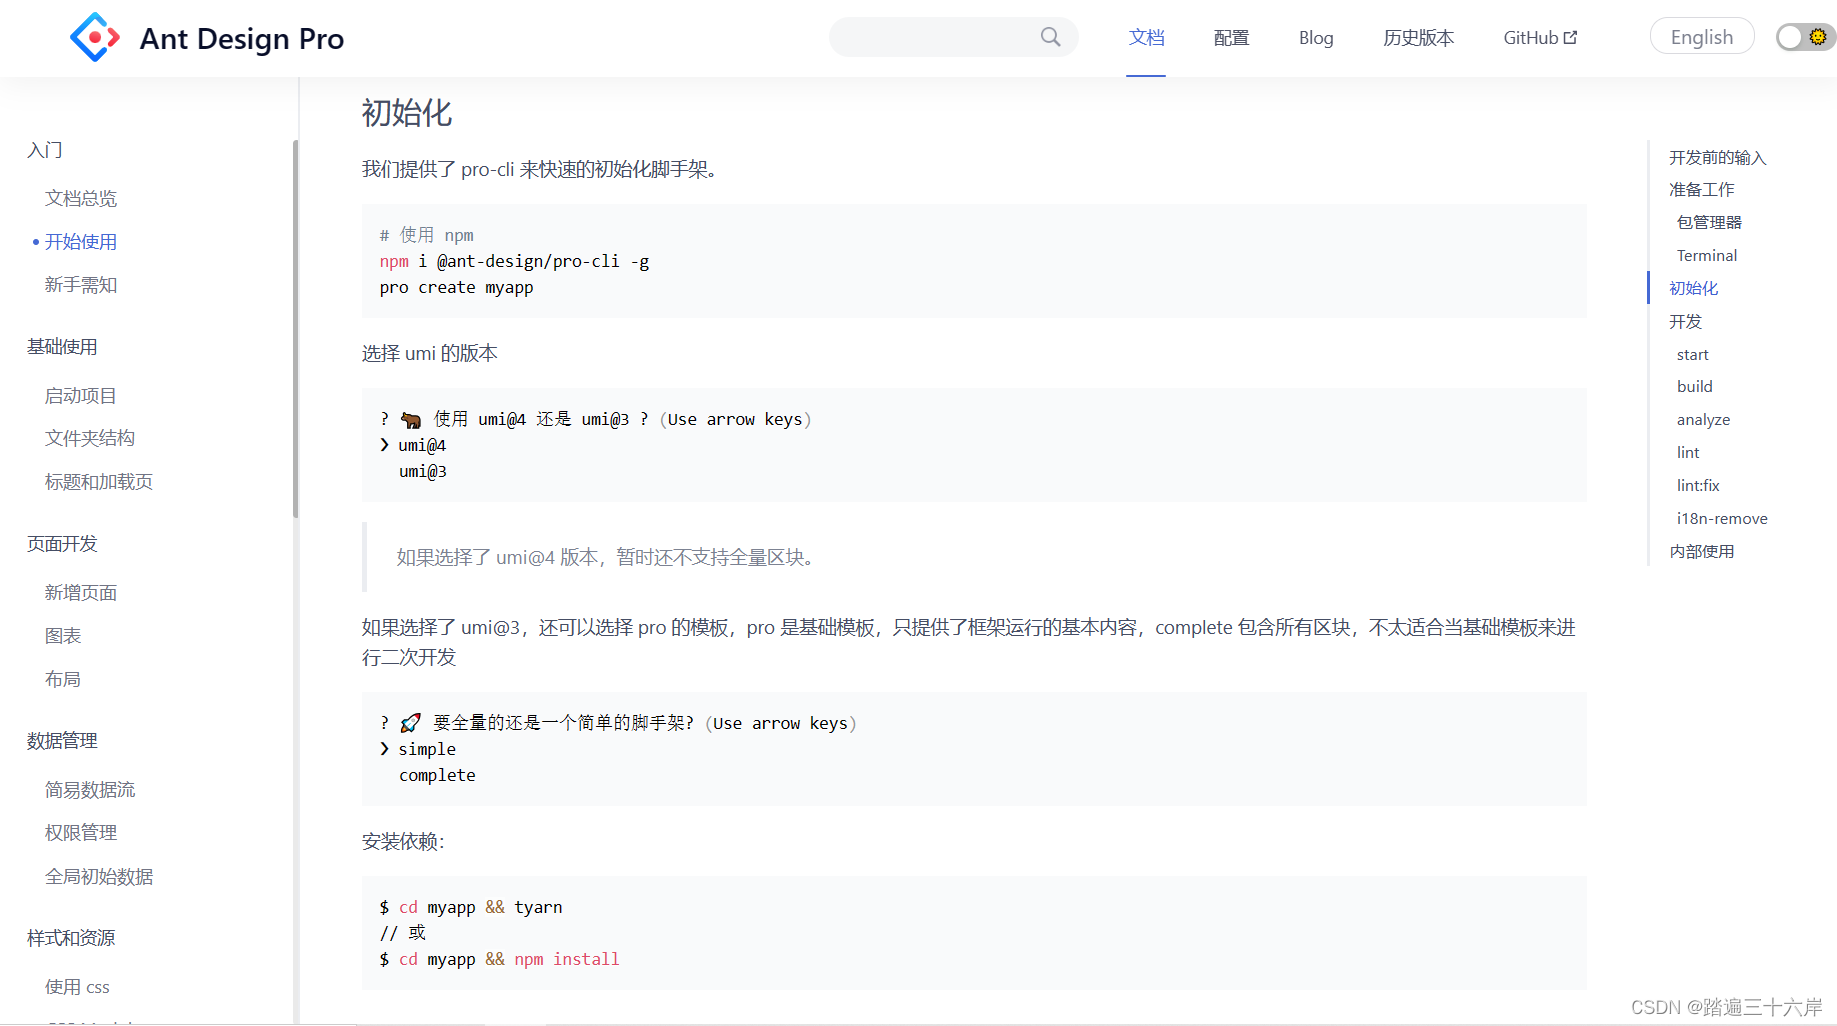Jump to the start anchor link
Screen dimensions: 1837x1026
[1692, 354]
